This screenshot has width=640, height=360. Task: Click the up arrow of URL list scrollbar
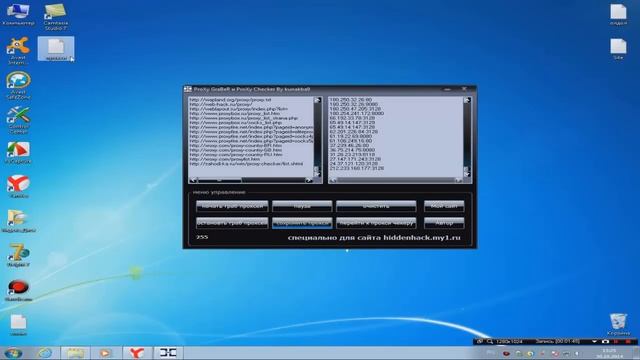tap(317, 100)
